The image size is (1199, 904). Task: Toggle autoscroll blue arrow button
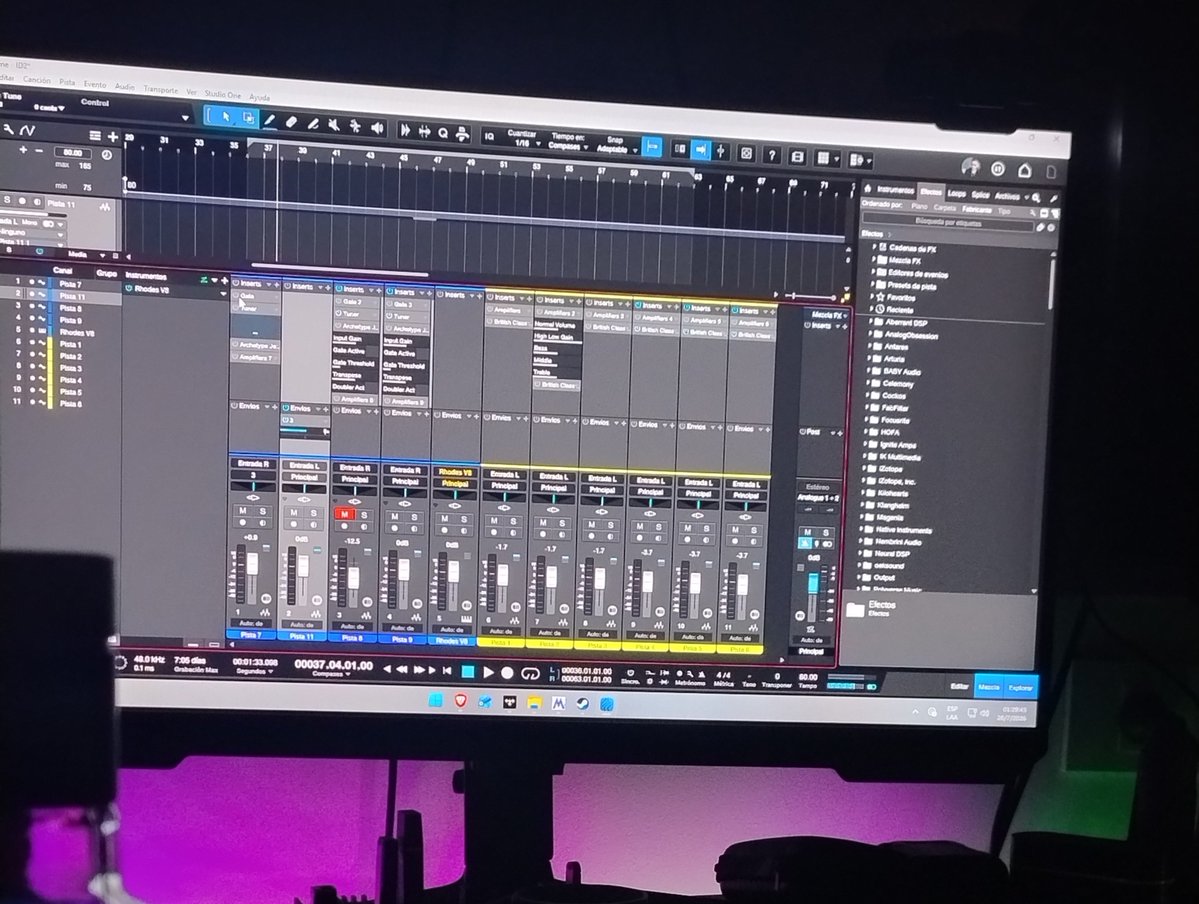point(700,151)
